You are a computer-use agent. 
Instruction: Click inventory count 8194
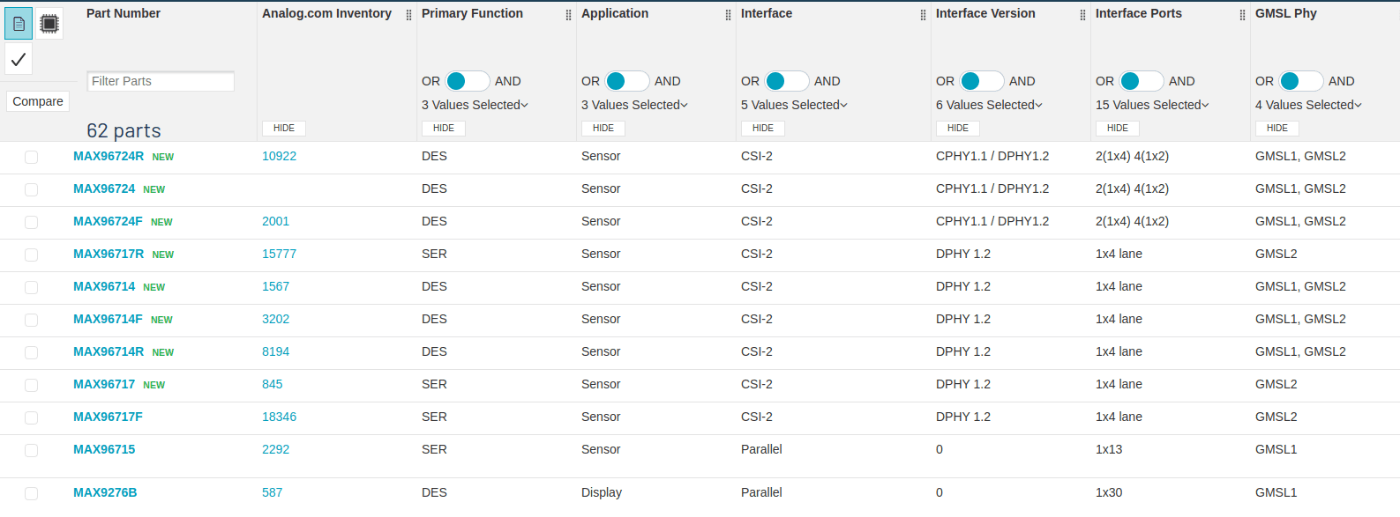tap(276, 351)
